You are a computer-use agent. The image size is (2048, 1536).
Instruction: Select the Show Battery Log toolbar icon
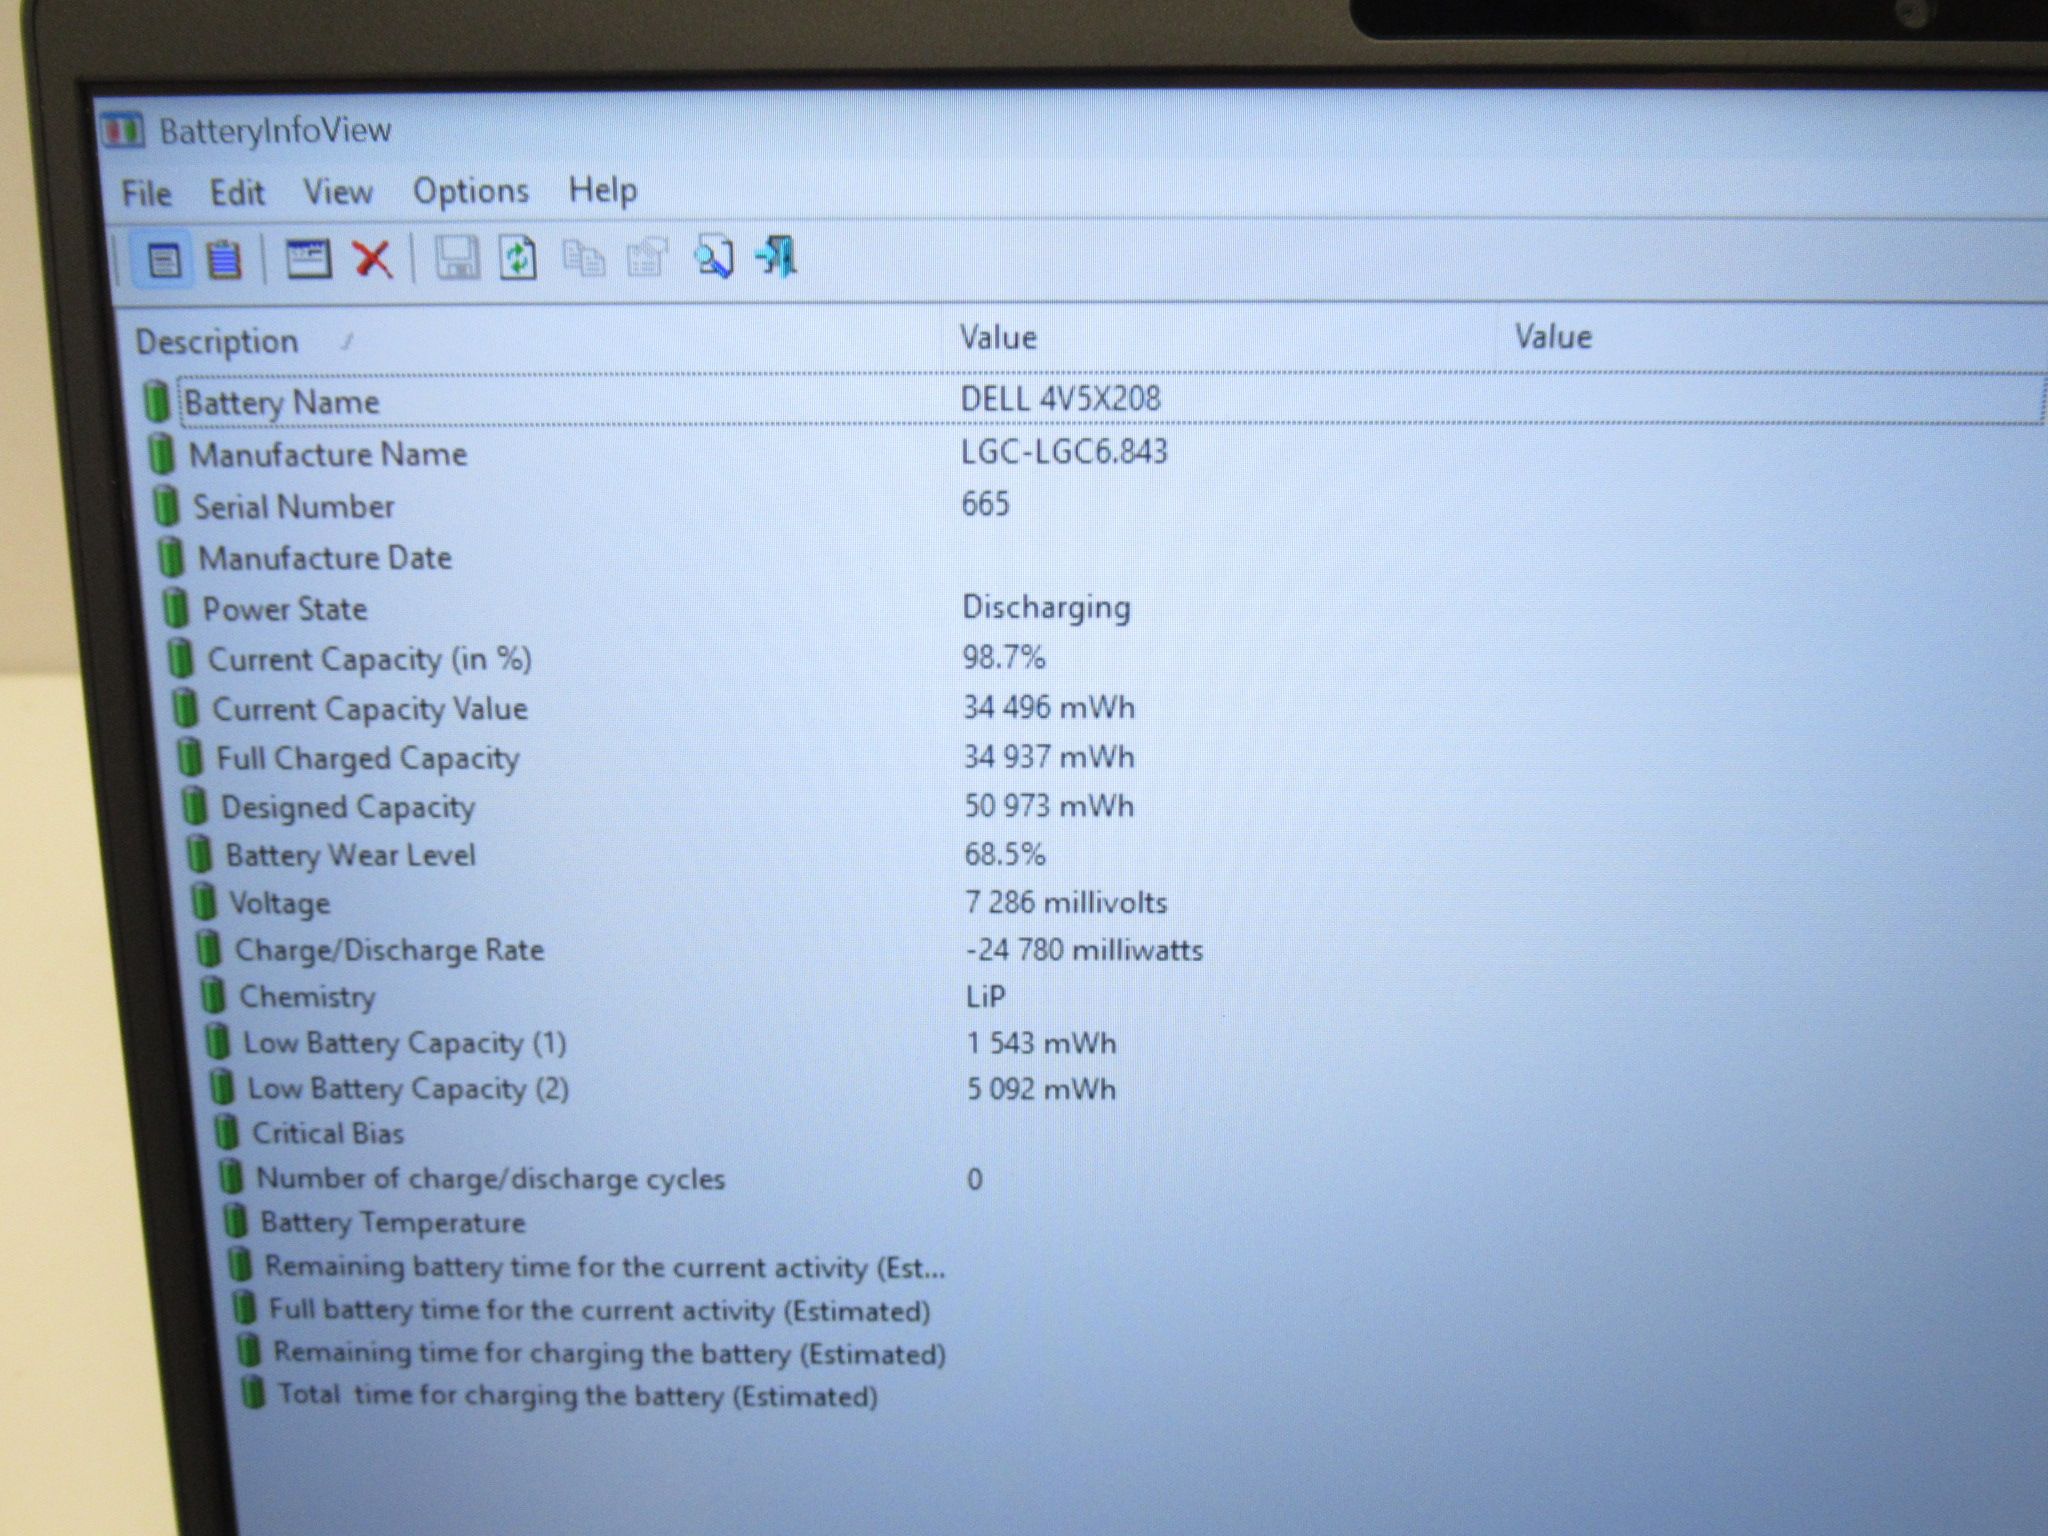click(x=223, y=260)
